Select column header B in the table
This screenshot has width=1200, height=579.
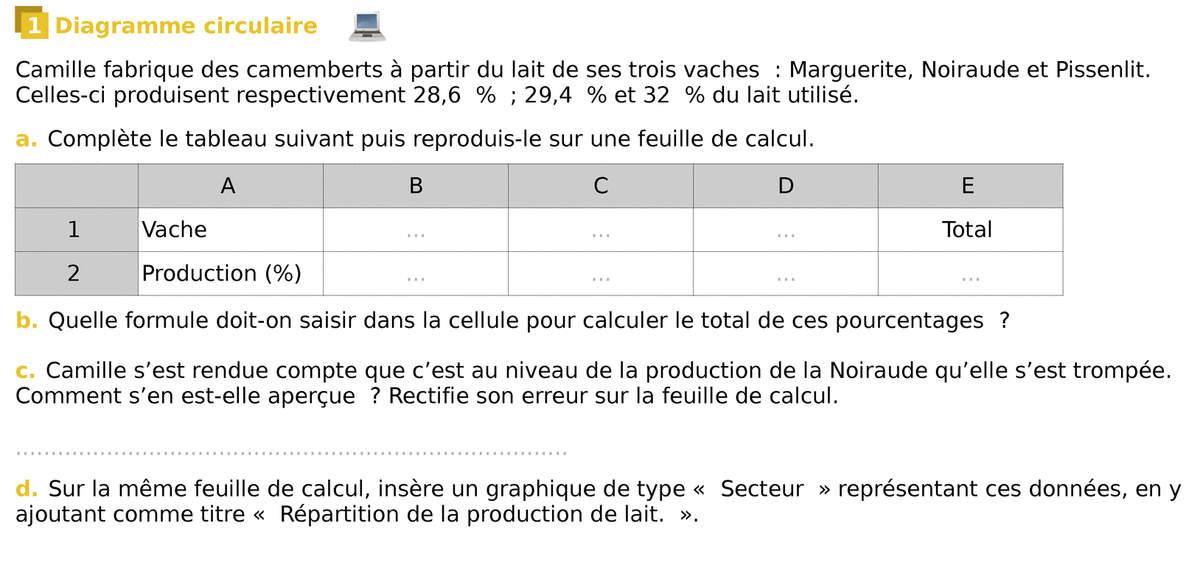coord(416,185)
